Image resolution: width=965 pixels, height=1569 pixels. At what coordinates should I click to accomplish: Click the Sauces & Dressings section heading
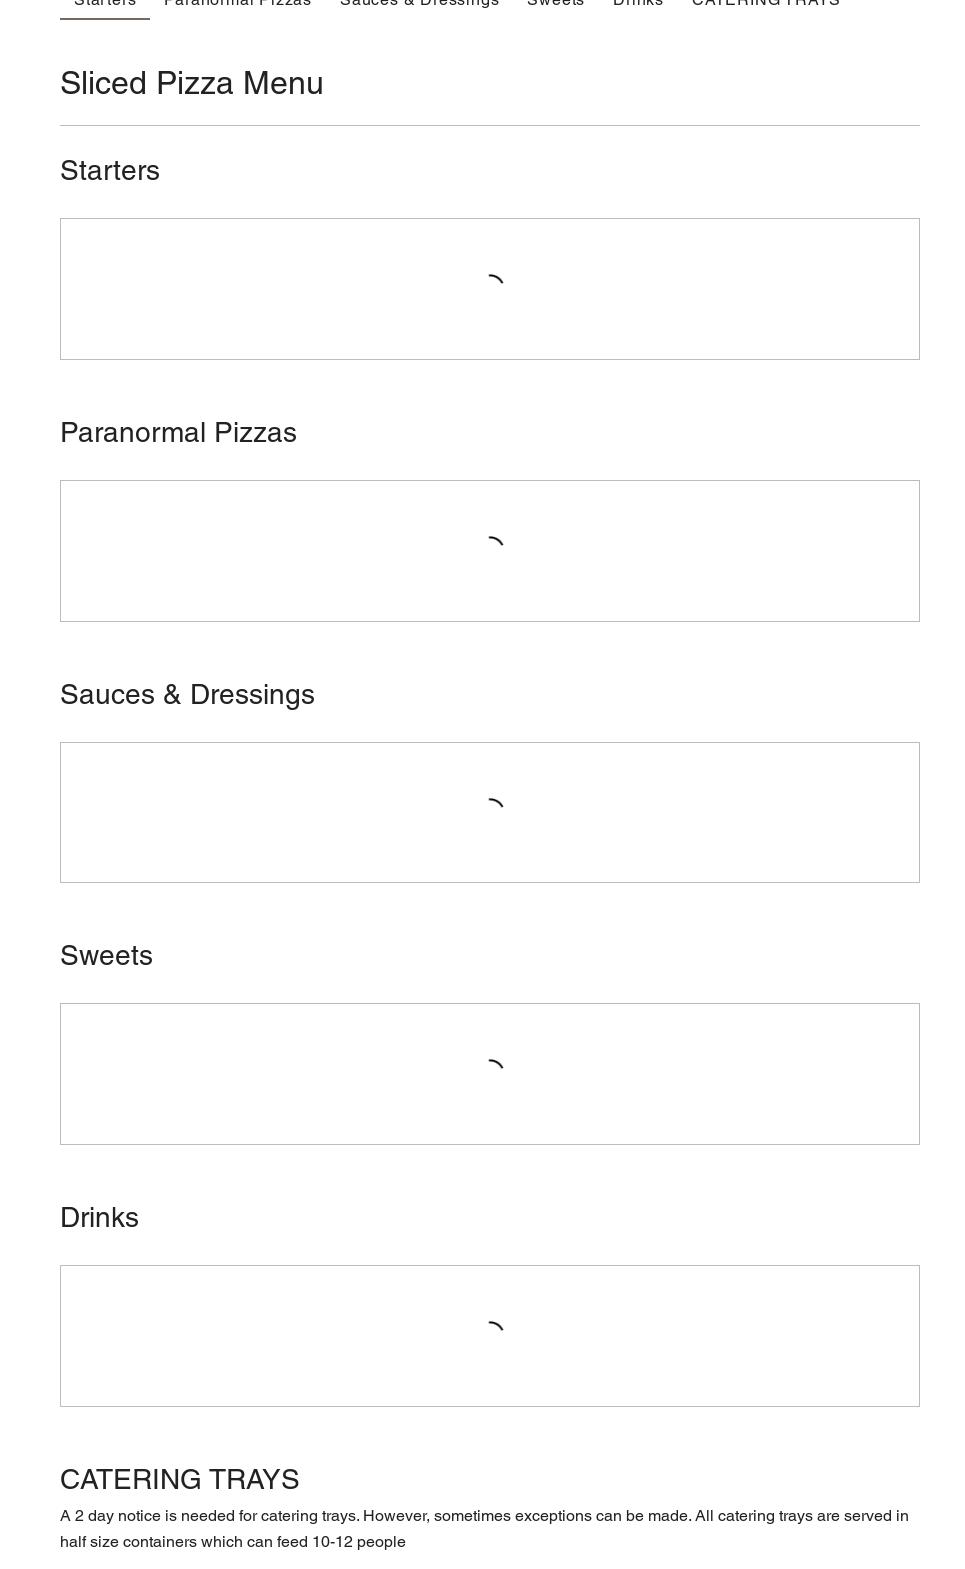point(187,695)
